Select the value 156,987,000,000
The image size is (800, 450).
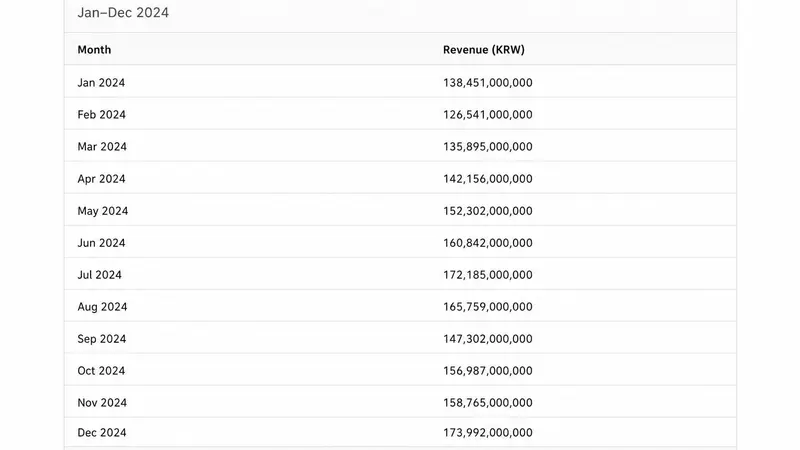[x=488, y=371]
